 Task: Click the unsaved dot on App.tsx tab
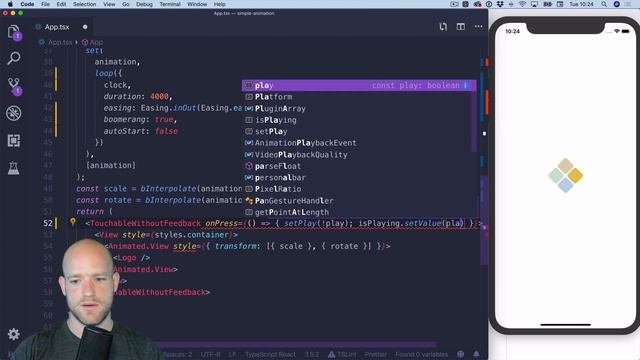(85, 27)
